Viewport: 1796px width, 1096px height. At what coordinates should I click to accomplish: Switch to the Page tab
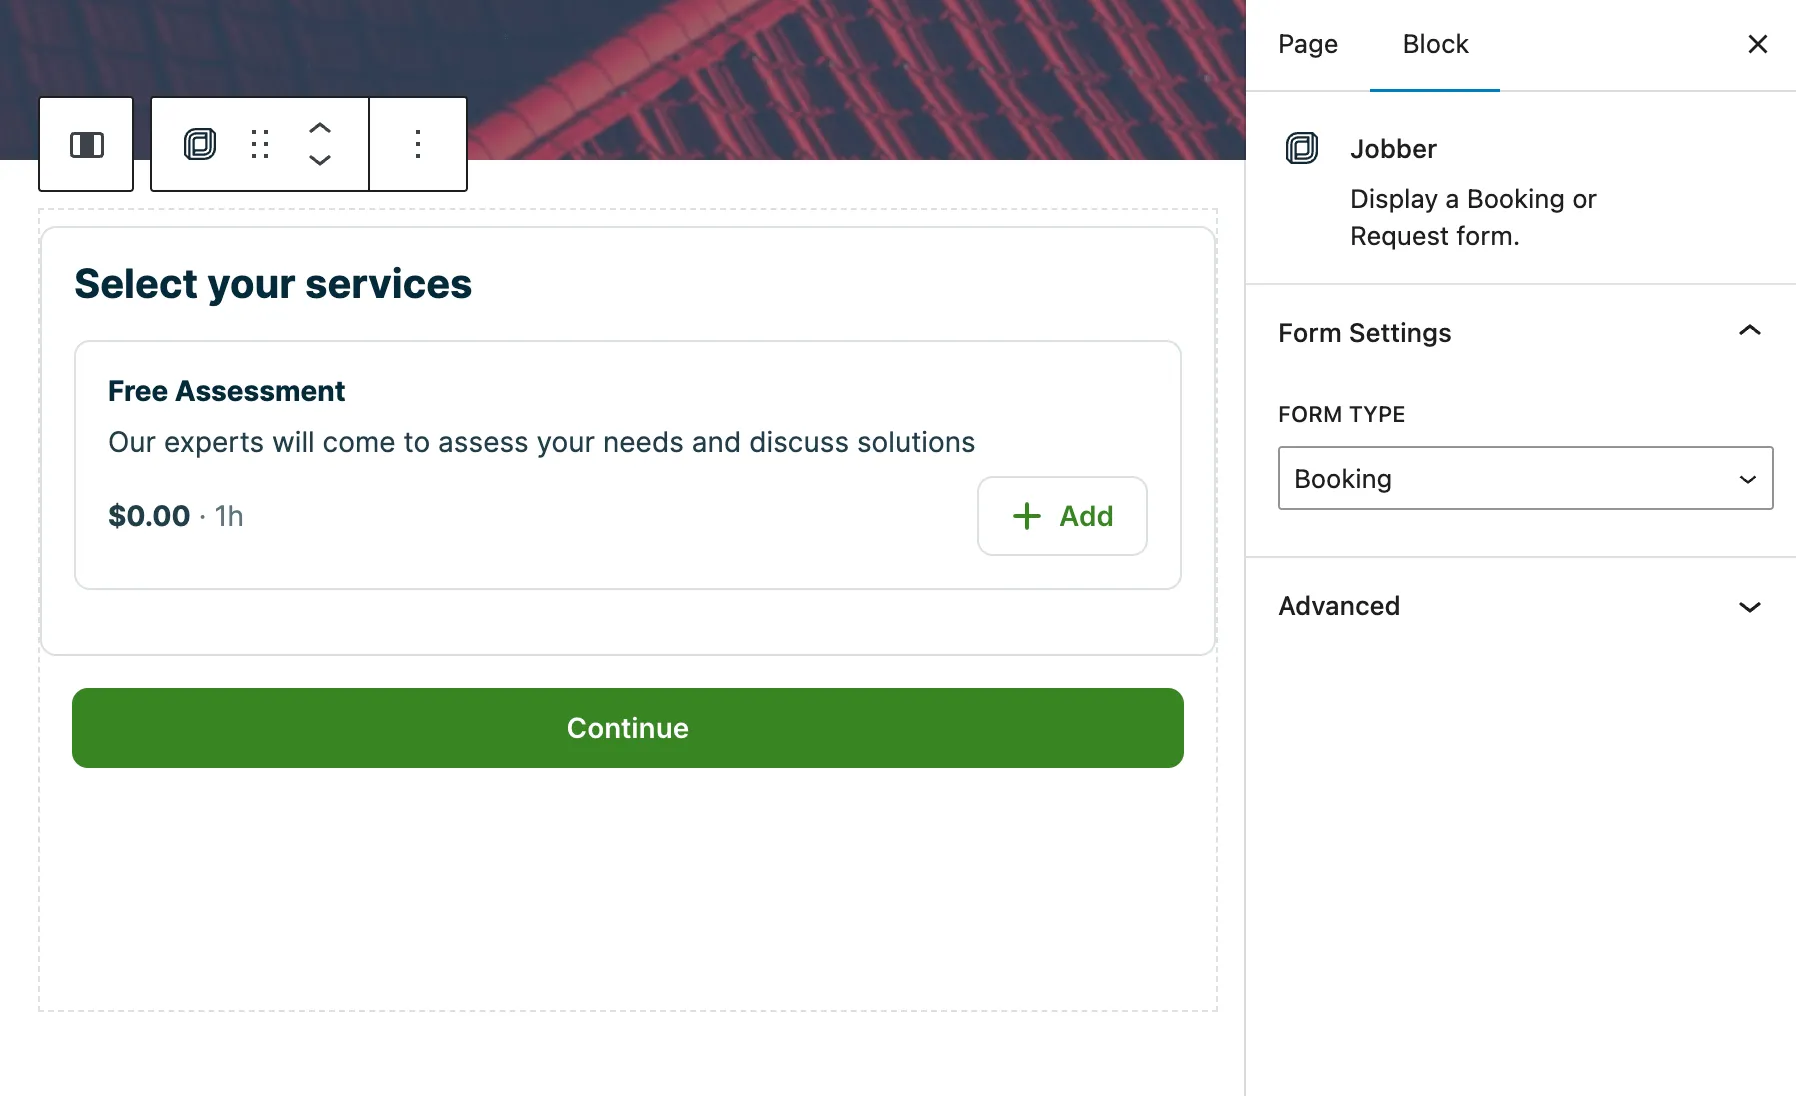1308,44
